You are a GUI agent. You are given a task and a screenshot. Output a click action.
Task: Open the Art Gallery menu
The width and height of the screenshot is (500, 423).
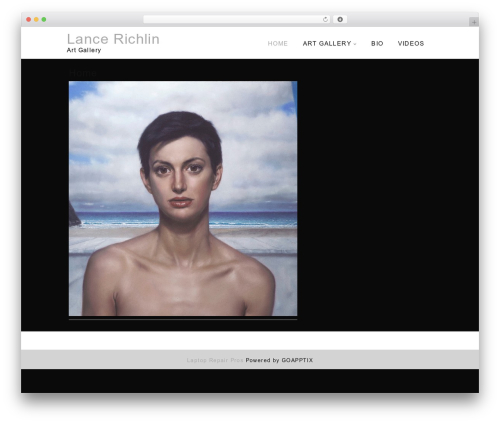click(x=327, y=44)
